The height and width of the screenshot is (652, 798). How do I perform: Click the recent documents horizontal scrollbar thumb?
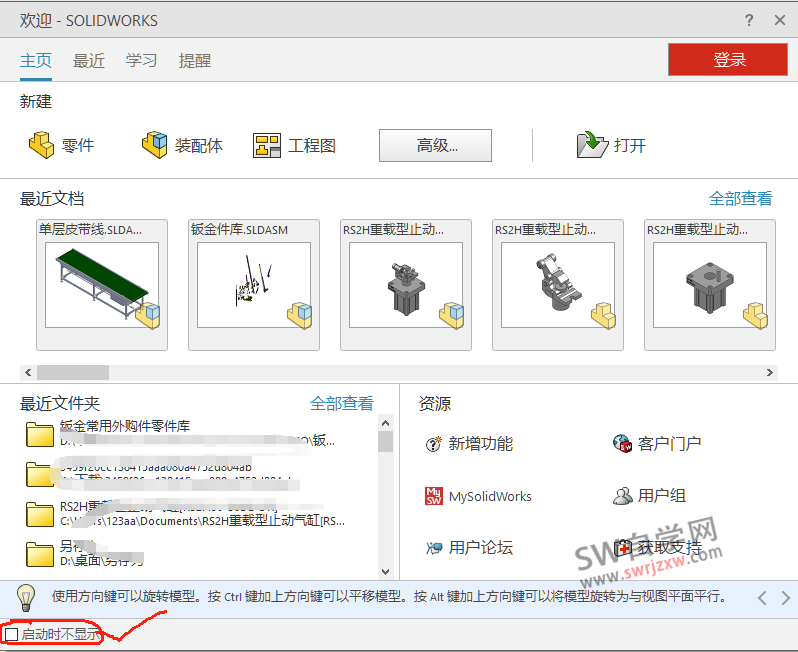click(x=73, y=373)
